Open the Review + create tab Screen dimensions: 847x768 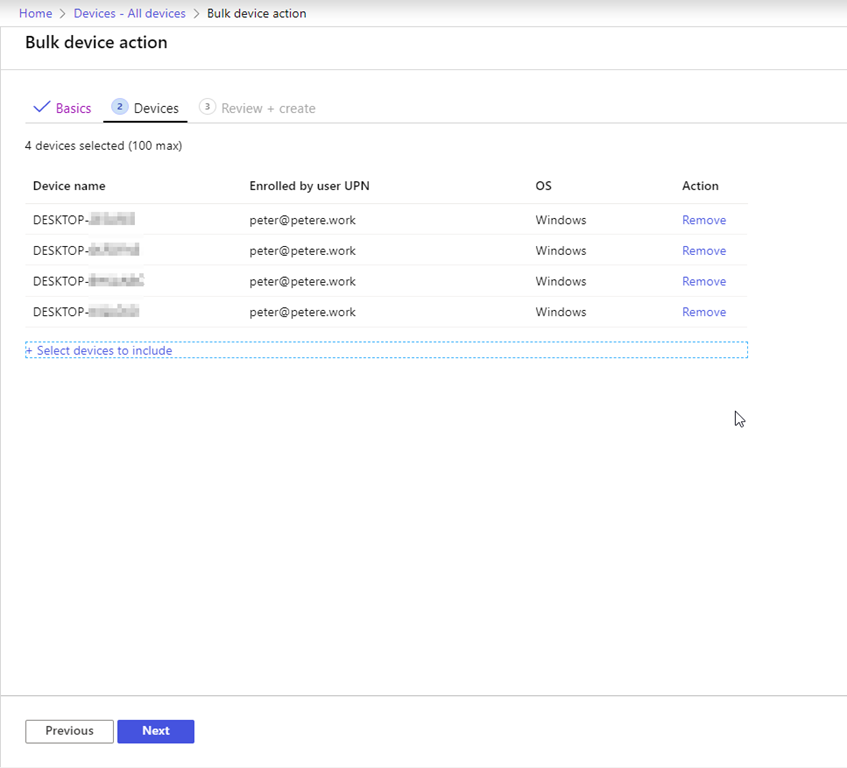(x=268, y=108)
